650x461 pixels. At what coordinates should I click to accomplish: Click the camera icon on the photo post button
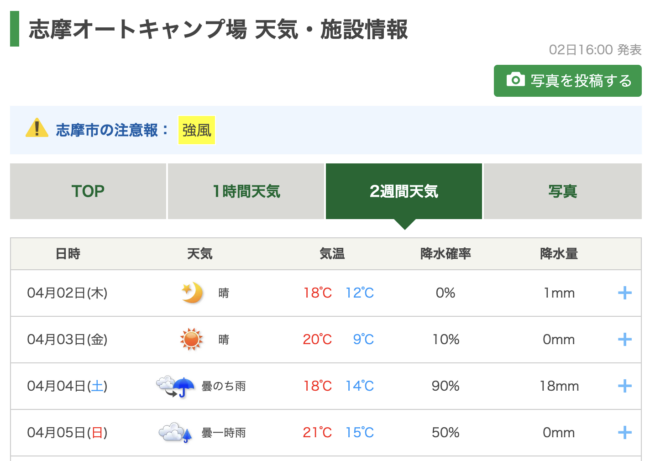point(515,80)
